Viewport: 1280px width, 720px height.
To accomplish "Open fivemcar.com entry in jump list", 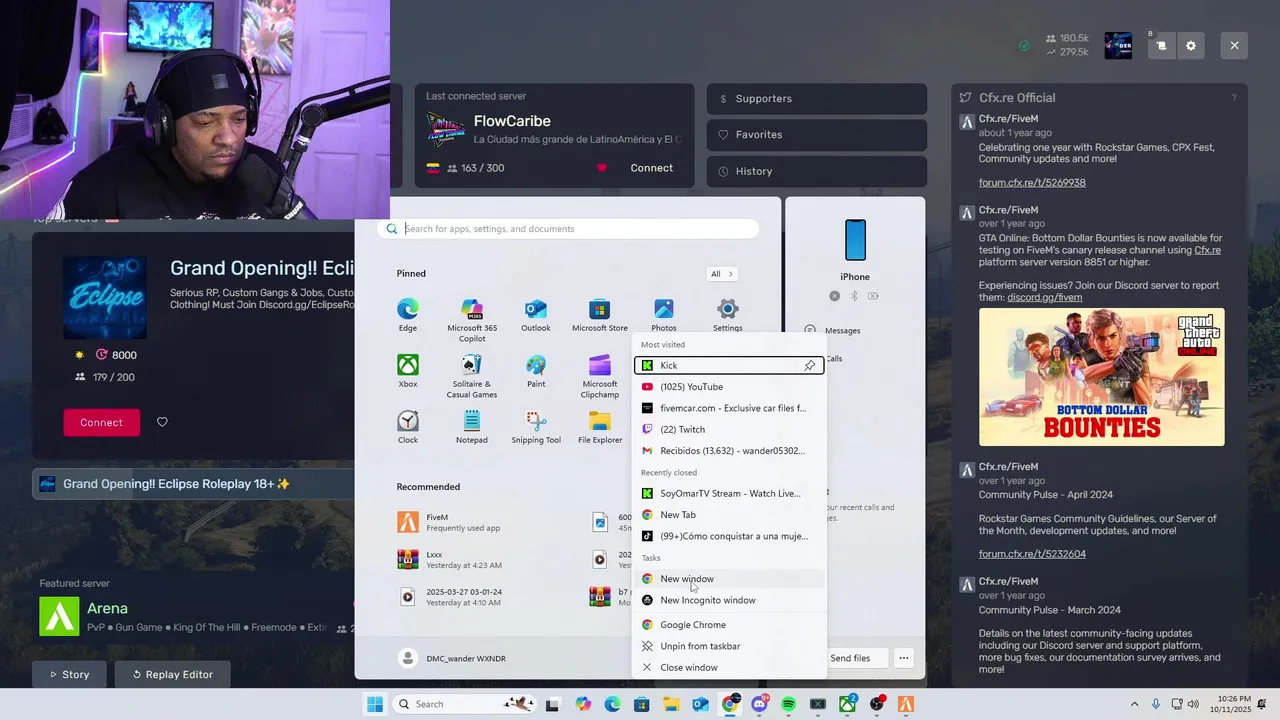I will point(729,408).
